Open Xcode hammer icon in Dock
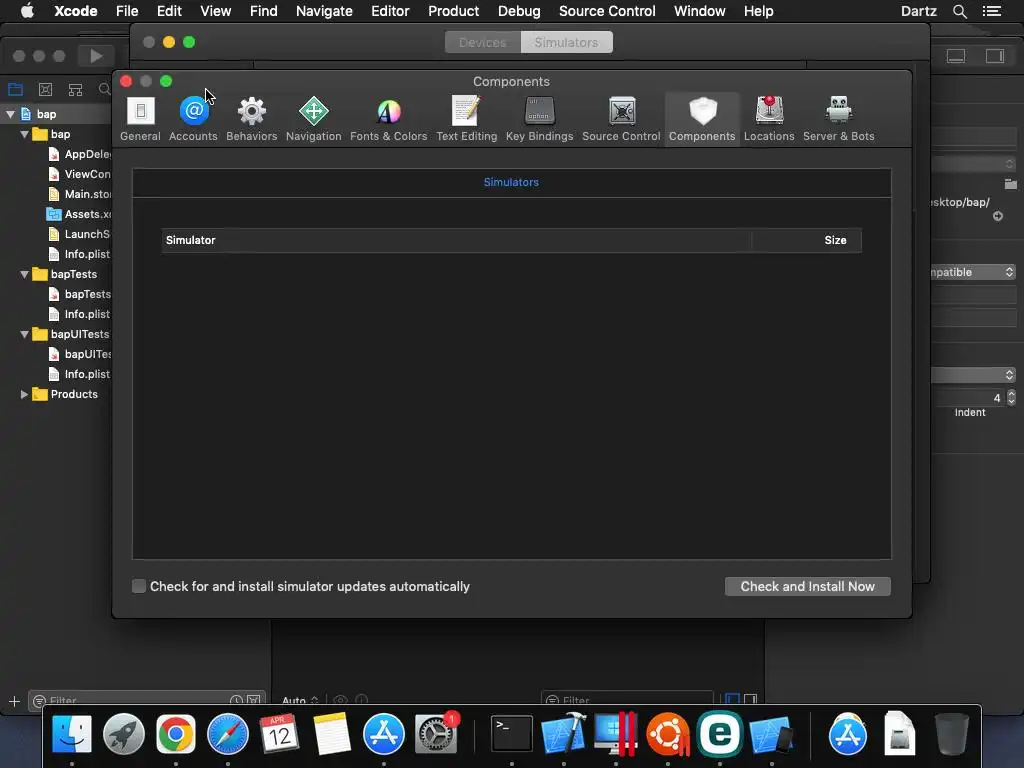This screenshot has height=768, width=1024. tap(564, 734)
